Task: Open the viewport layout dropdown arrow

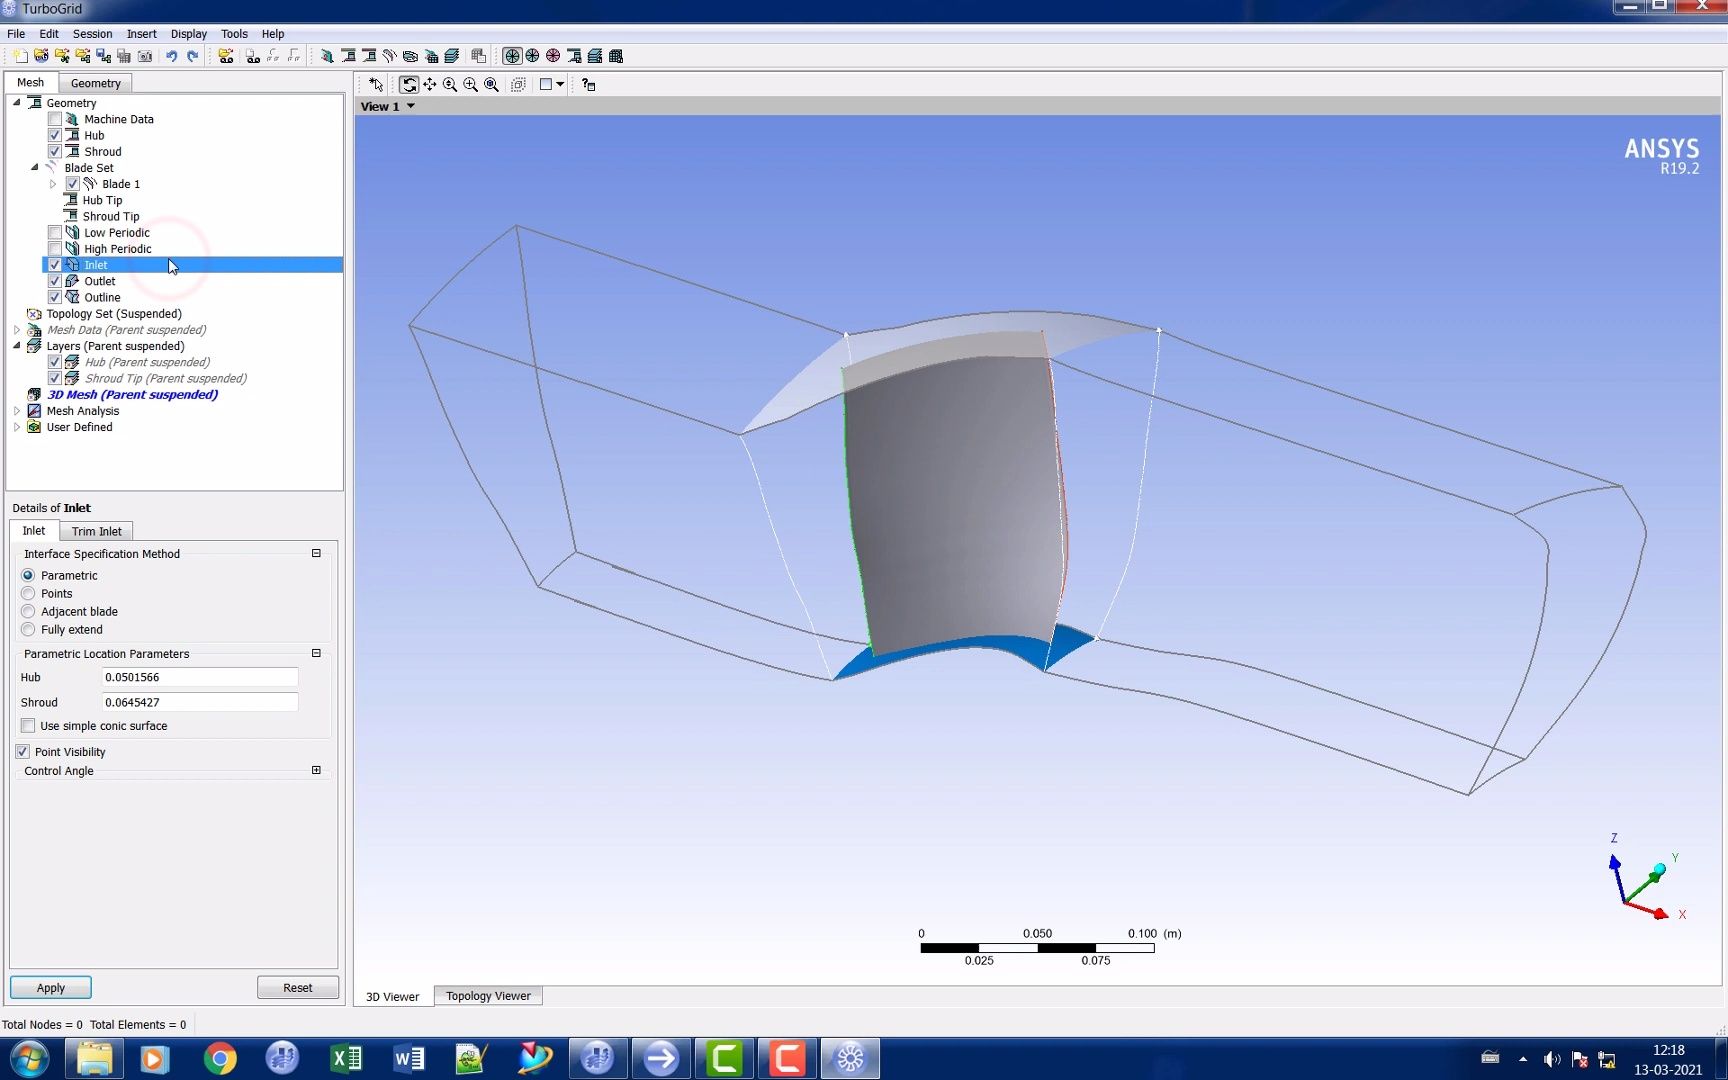Action: [x=560, y=85]
